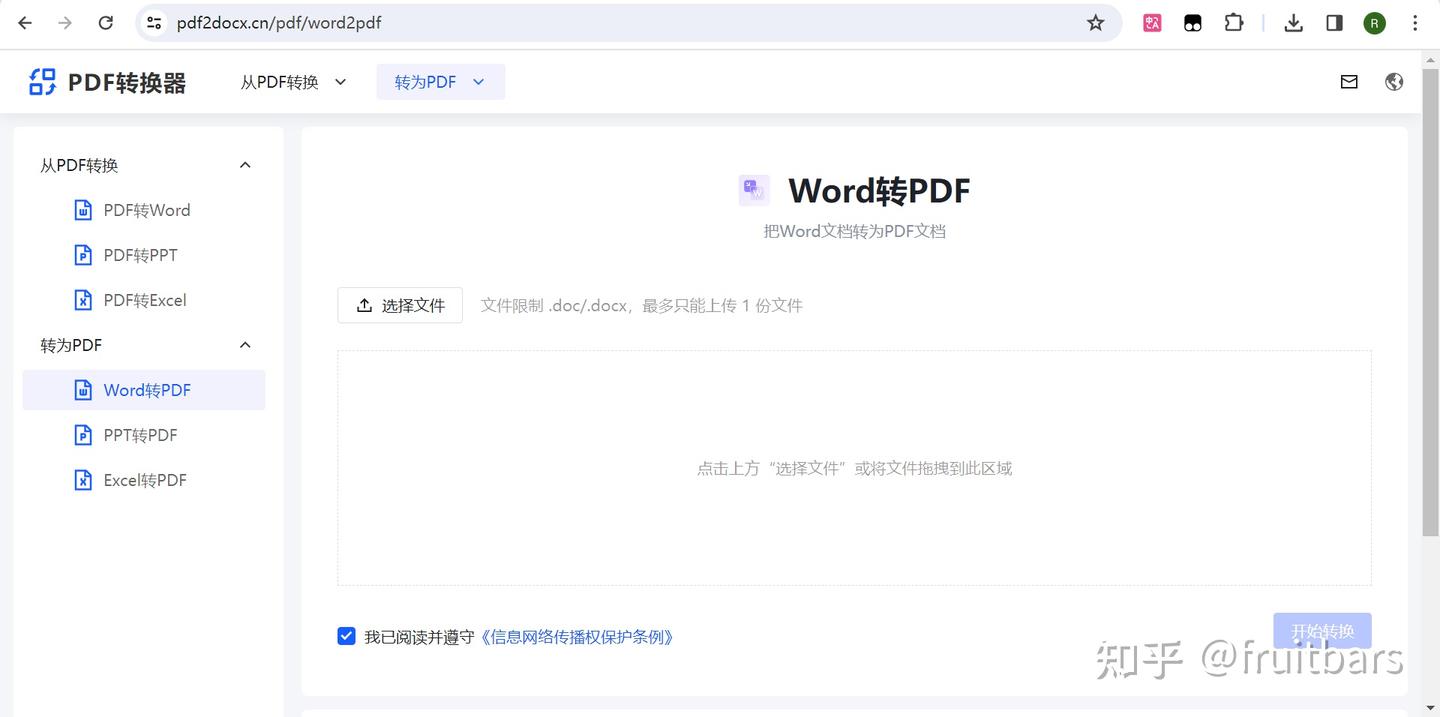This screenshot has height=717, width=1440.
Task: Uncheck the 我已阅读并遵守 agreement checkbox
Action: click(346, 636)
